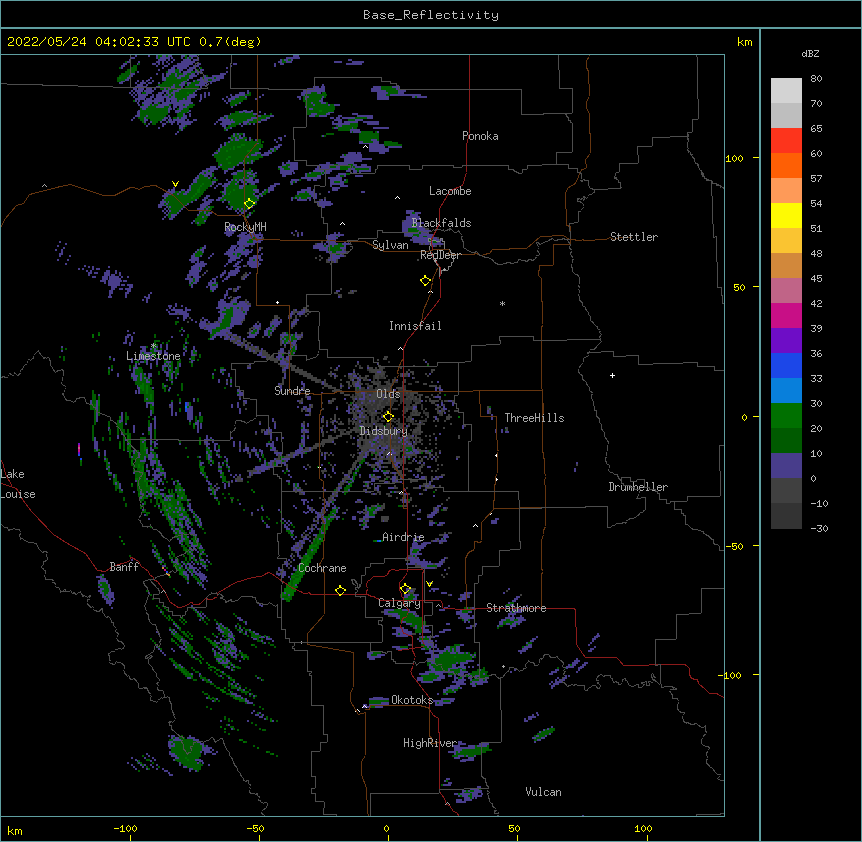Click the yellow marker east of Cochrane

[340, 590]
